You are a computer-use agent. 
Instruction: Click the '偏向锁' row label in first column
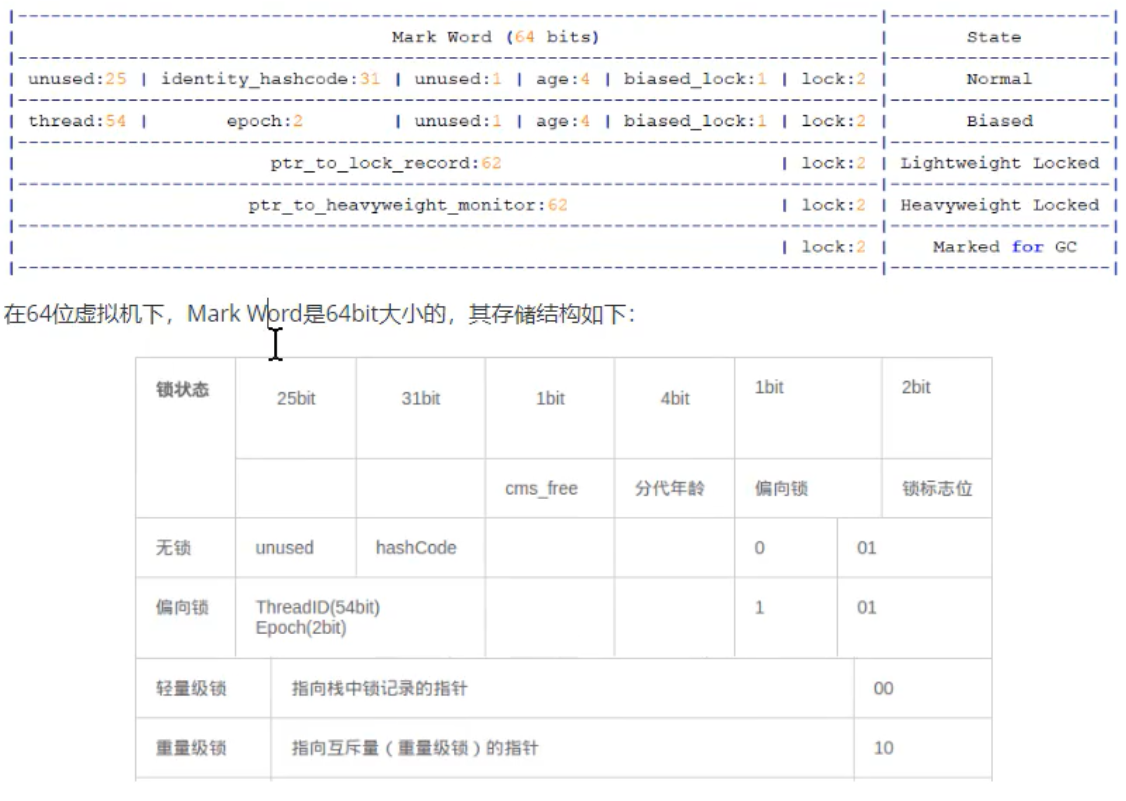(x=182, y=607)
